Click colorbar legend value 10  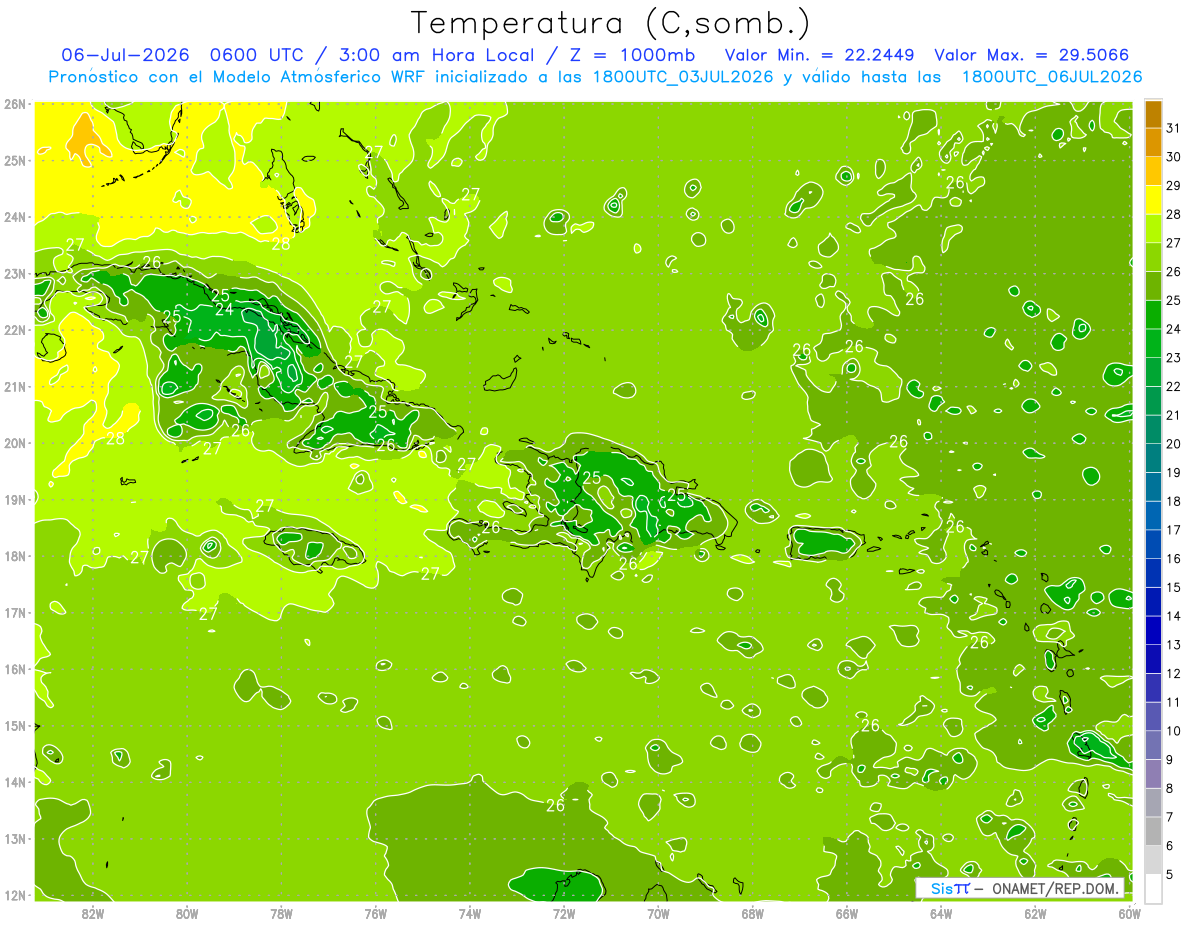tap(1173, 731)
